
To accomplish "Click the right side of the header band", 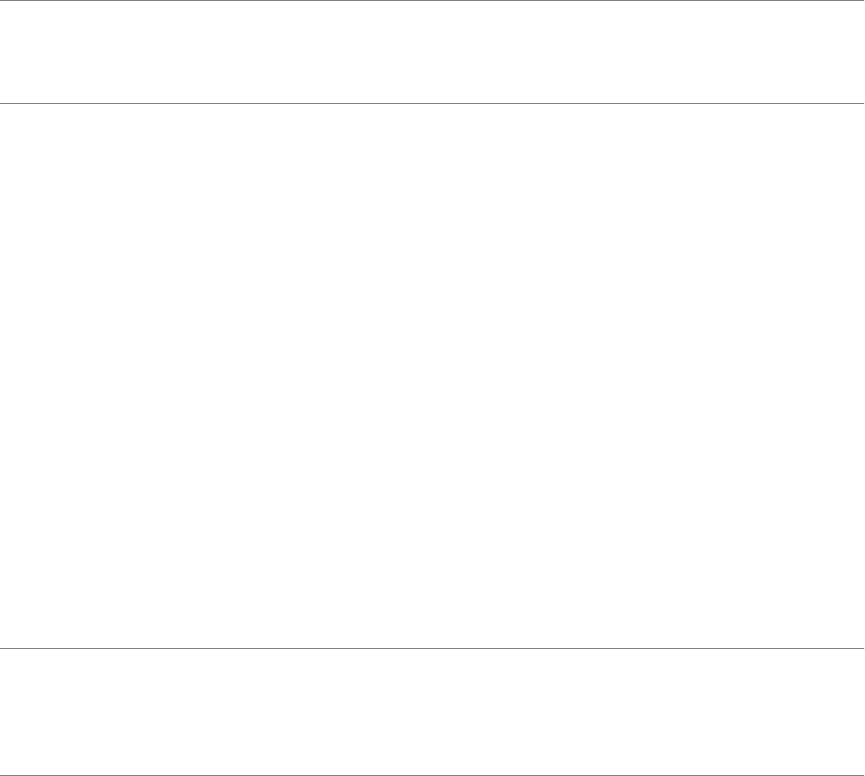I will 809,52.
